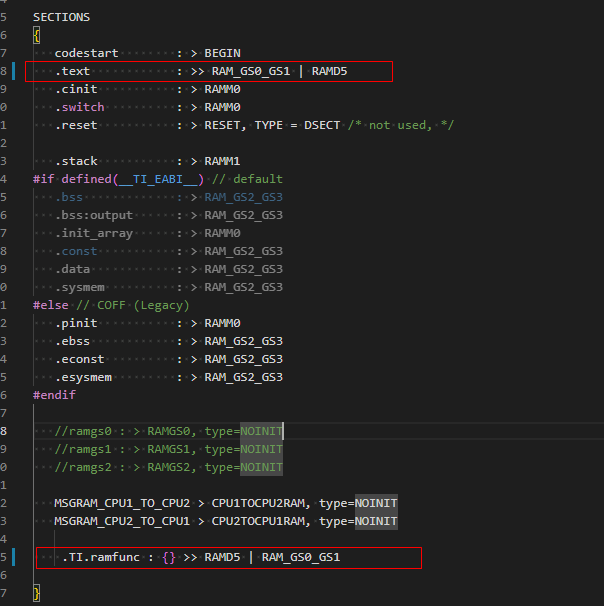Screen dimensions: 604x606
Task: Click CPU2TOCPU1RAM memory name
Action: (258, 521)
